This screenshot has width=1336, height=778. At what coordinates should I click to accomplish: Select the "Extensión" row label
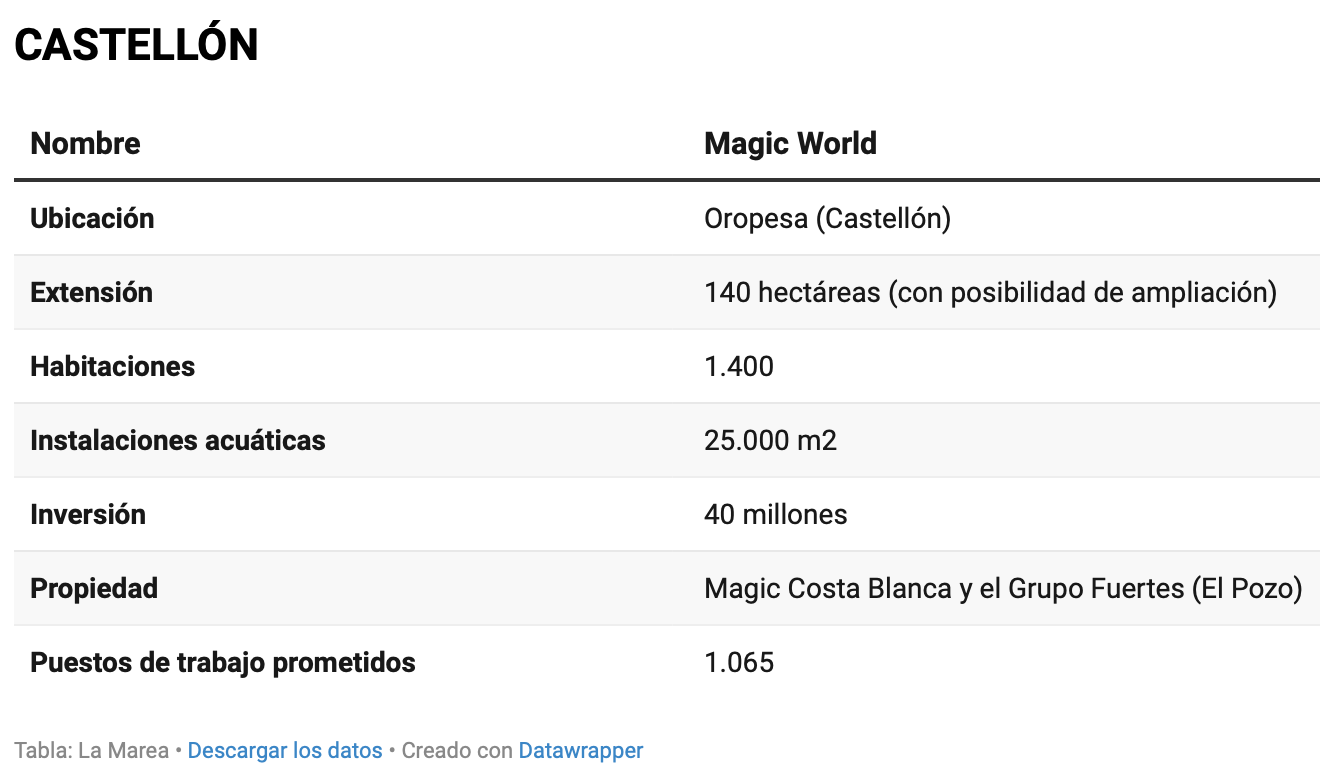[91, 292]
